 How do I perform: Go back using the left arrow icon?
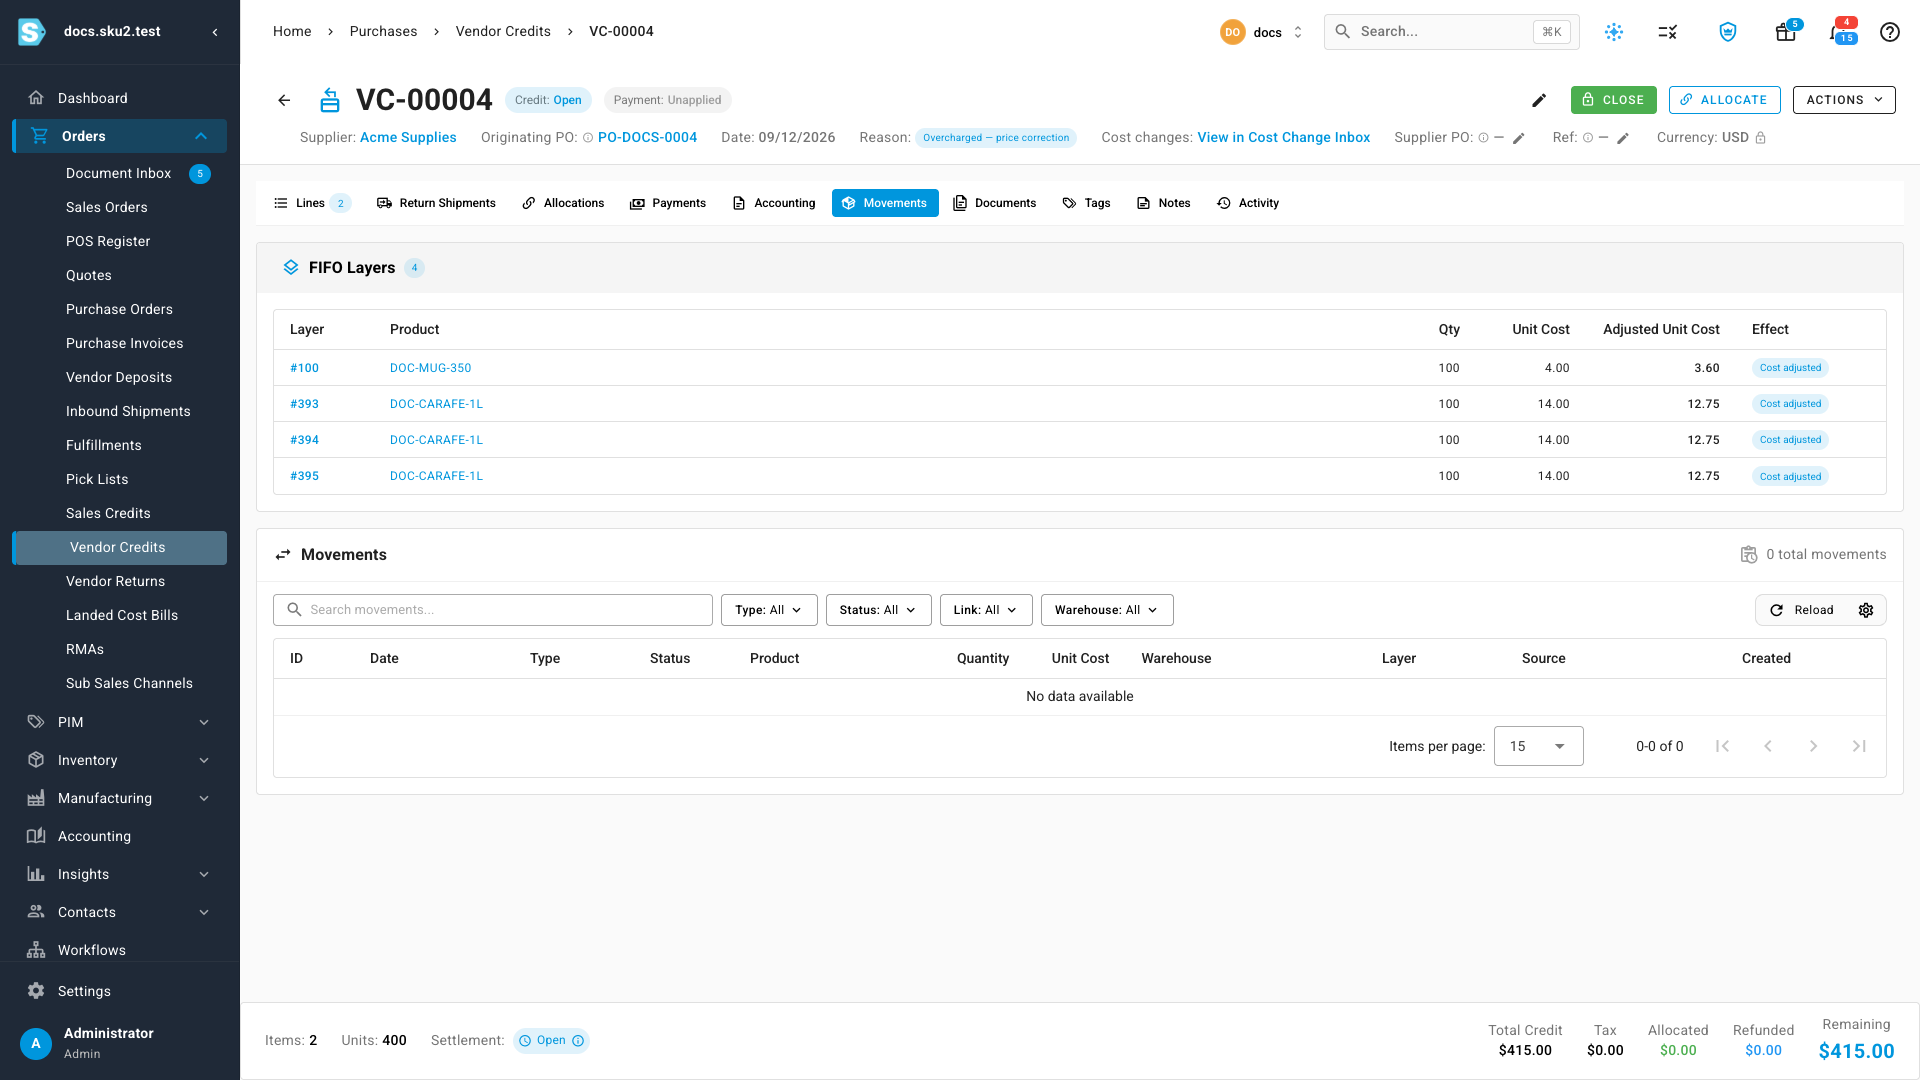[x=284, y=100]
